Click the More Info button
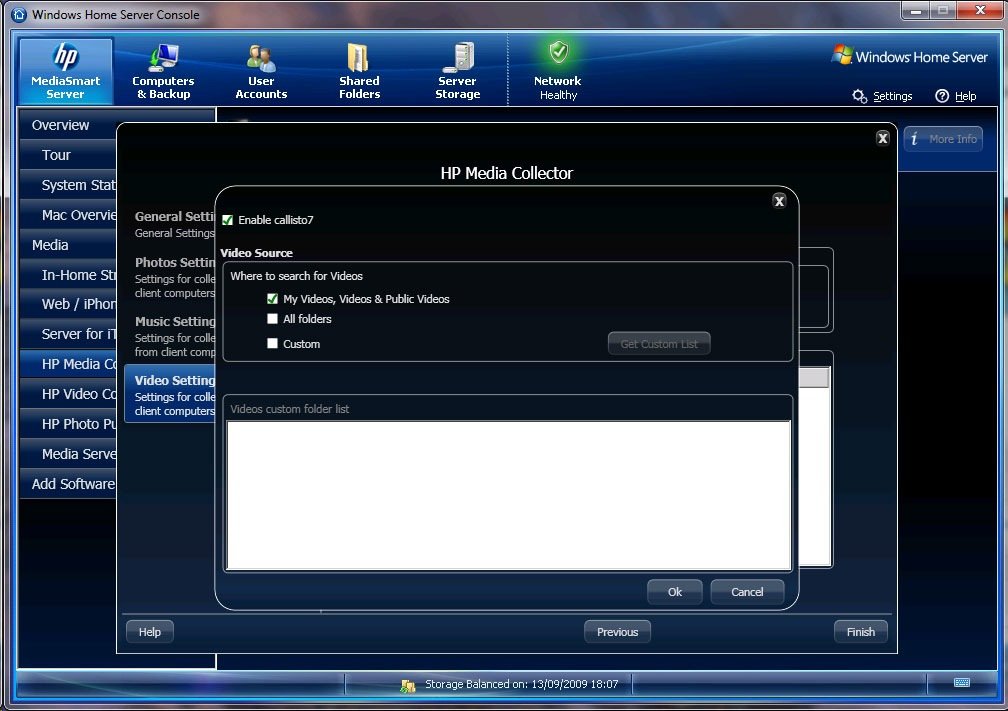This screenshot has width=1008, height=711. [943, 139]
